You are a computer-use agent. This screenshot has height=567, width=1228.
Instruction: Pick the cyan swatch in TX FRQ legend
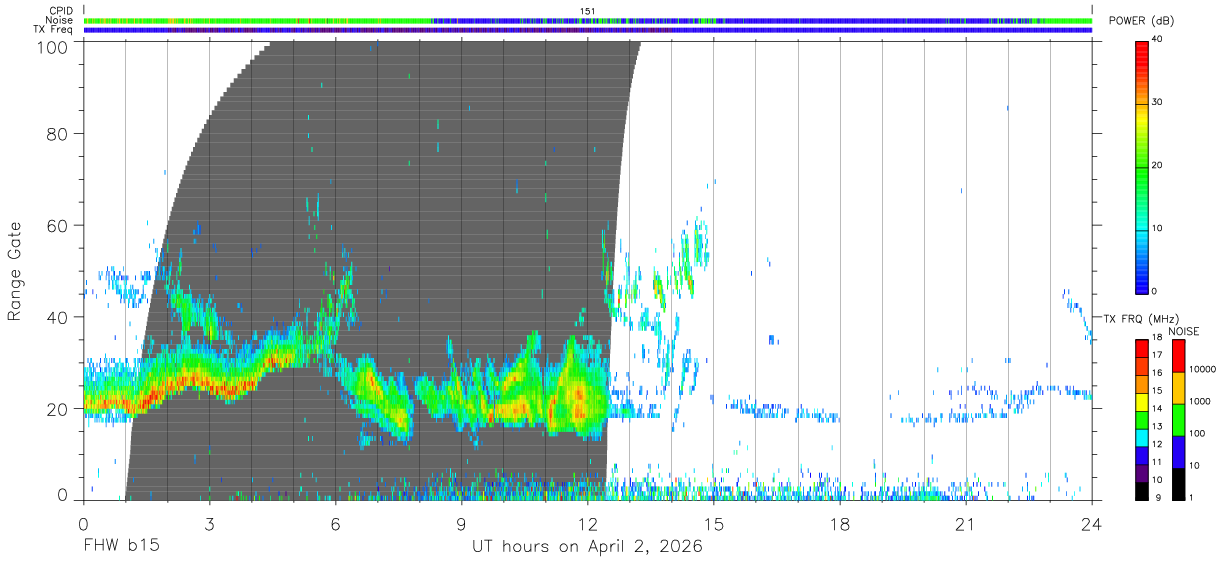pos(1141,436)
